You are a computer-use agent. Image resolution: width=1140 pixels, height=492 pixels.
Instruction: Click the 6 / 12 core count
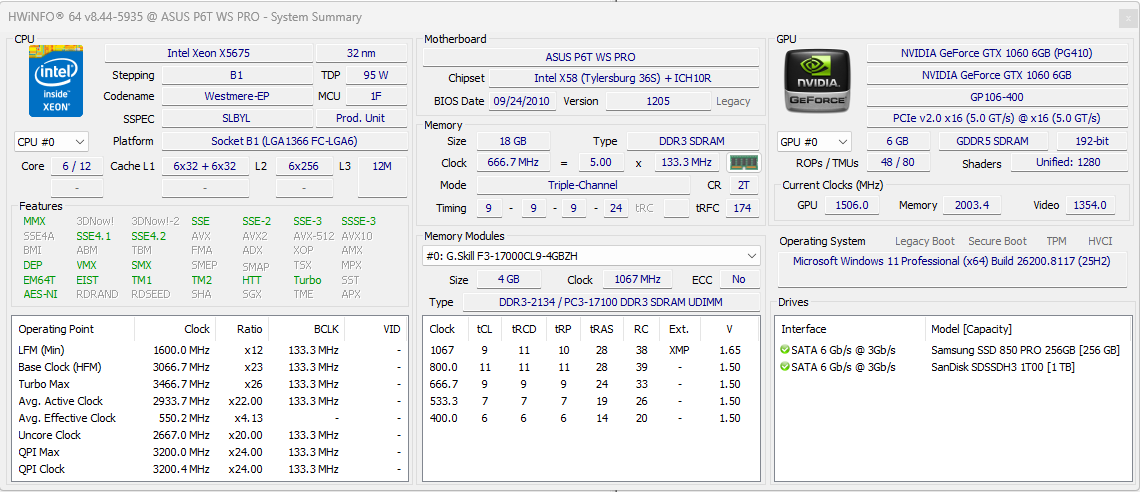point(77,166)
